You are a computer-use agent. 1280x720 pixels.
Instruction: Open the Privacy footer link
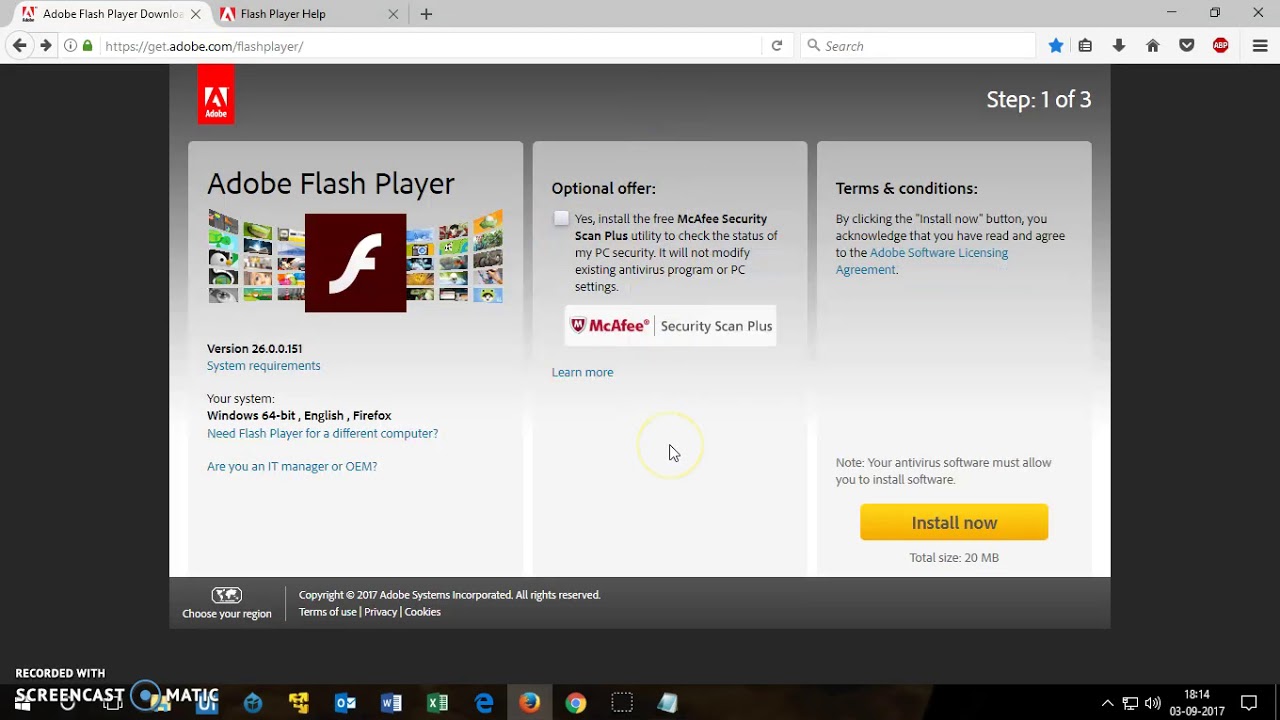point(380,612)
